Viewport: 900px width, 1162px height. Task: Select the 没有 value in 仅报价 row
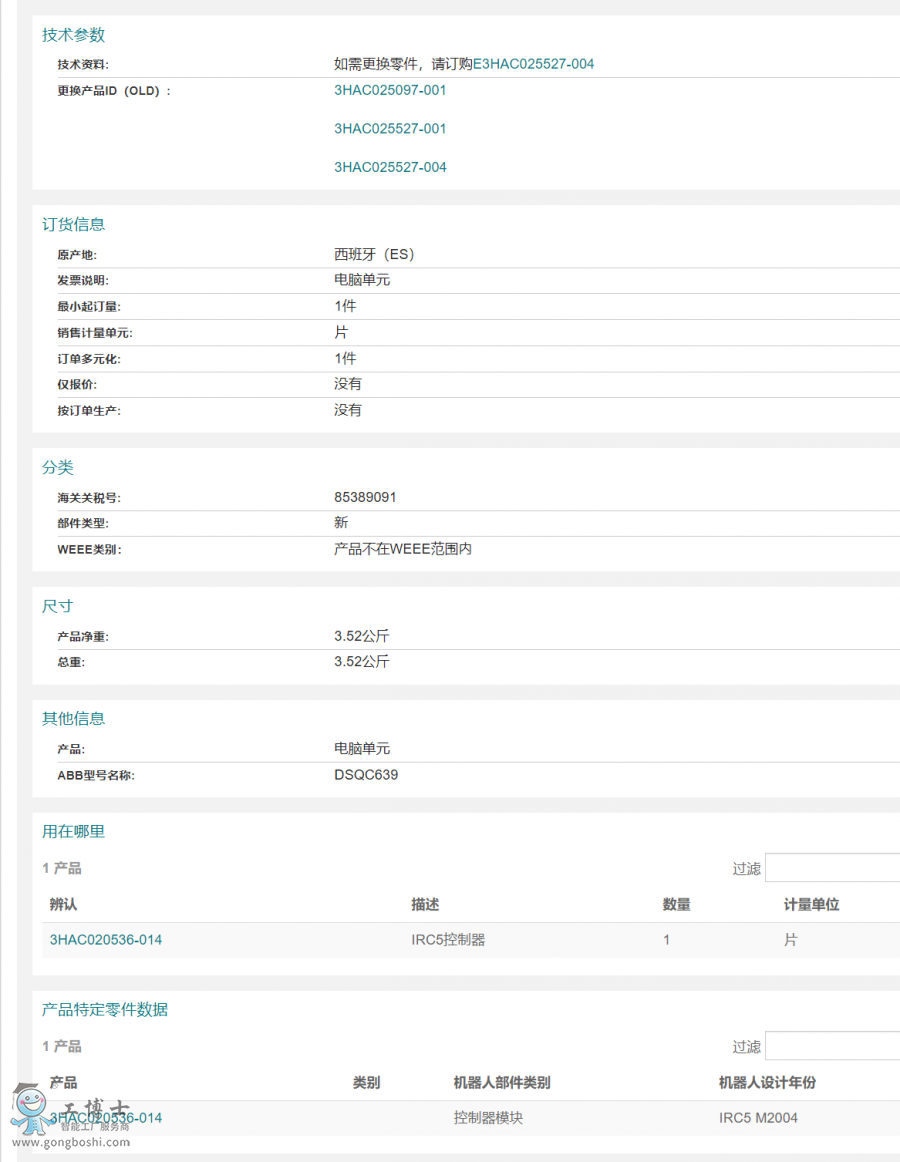(x=348, y=384)
